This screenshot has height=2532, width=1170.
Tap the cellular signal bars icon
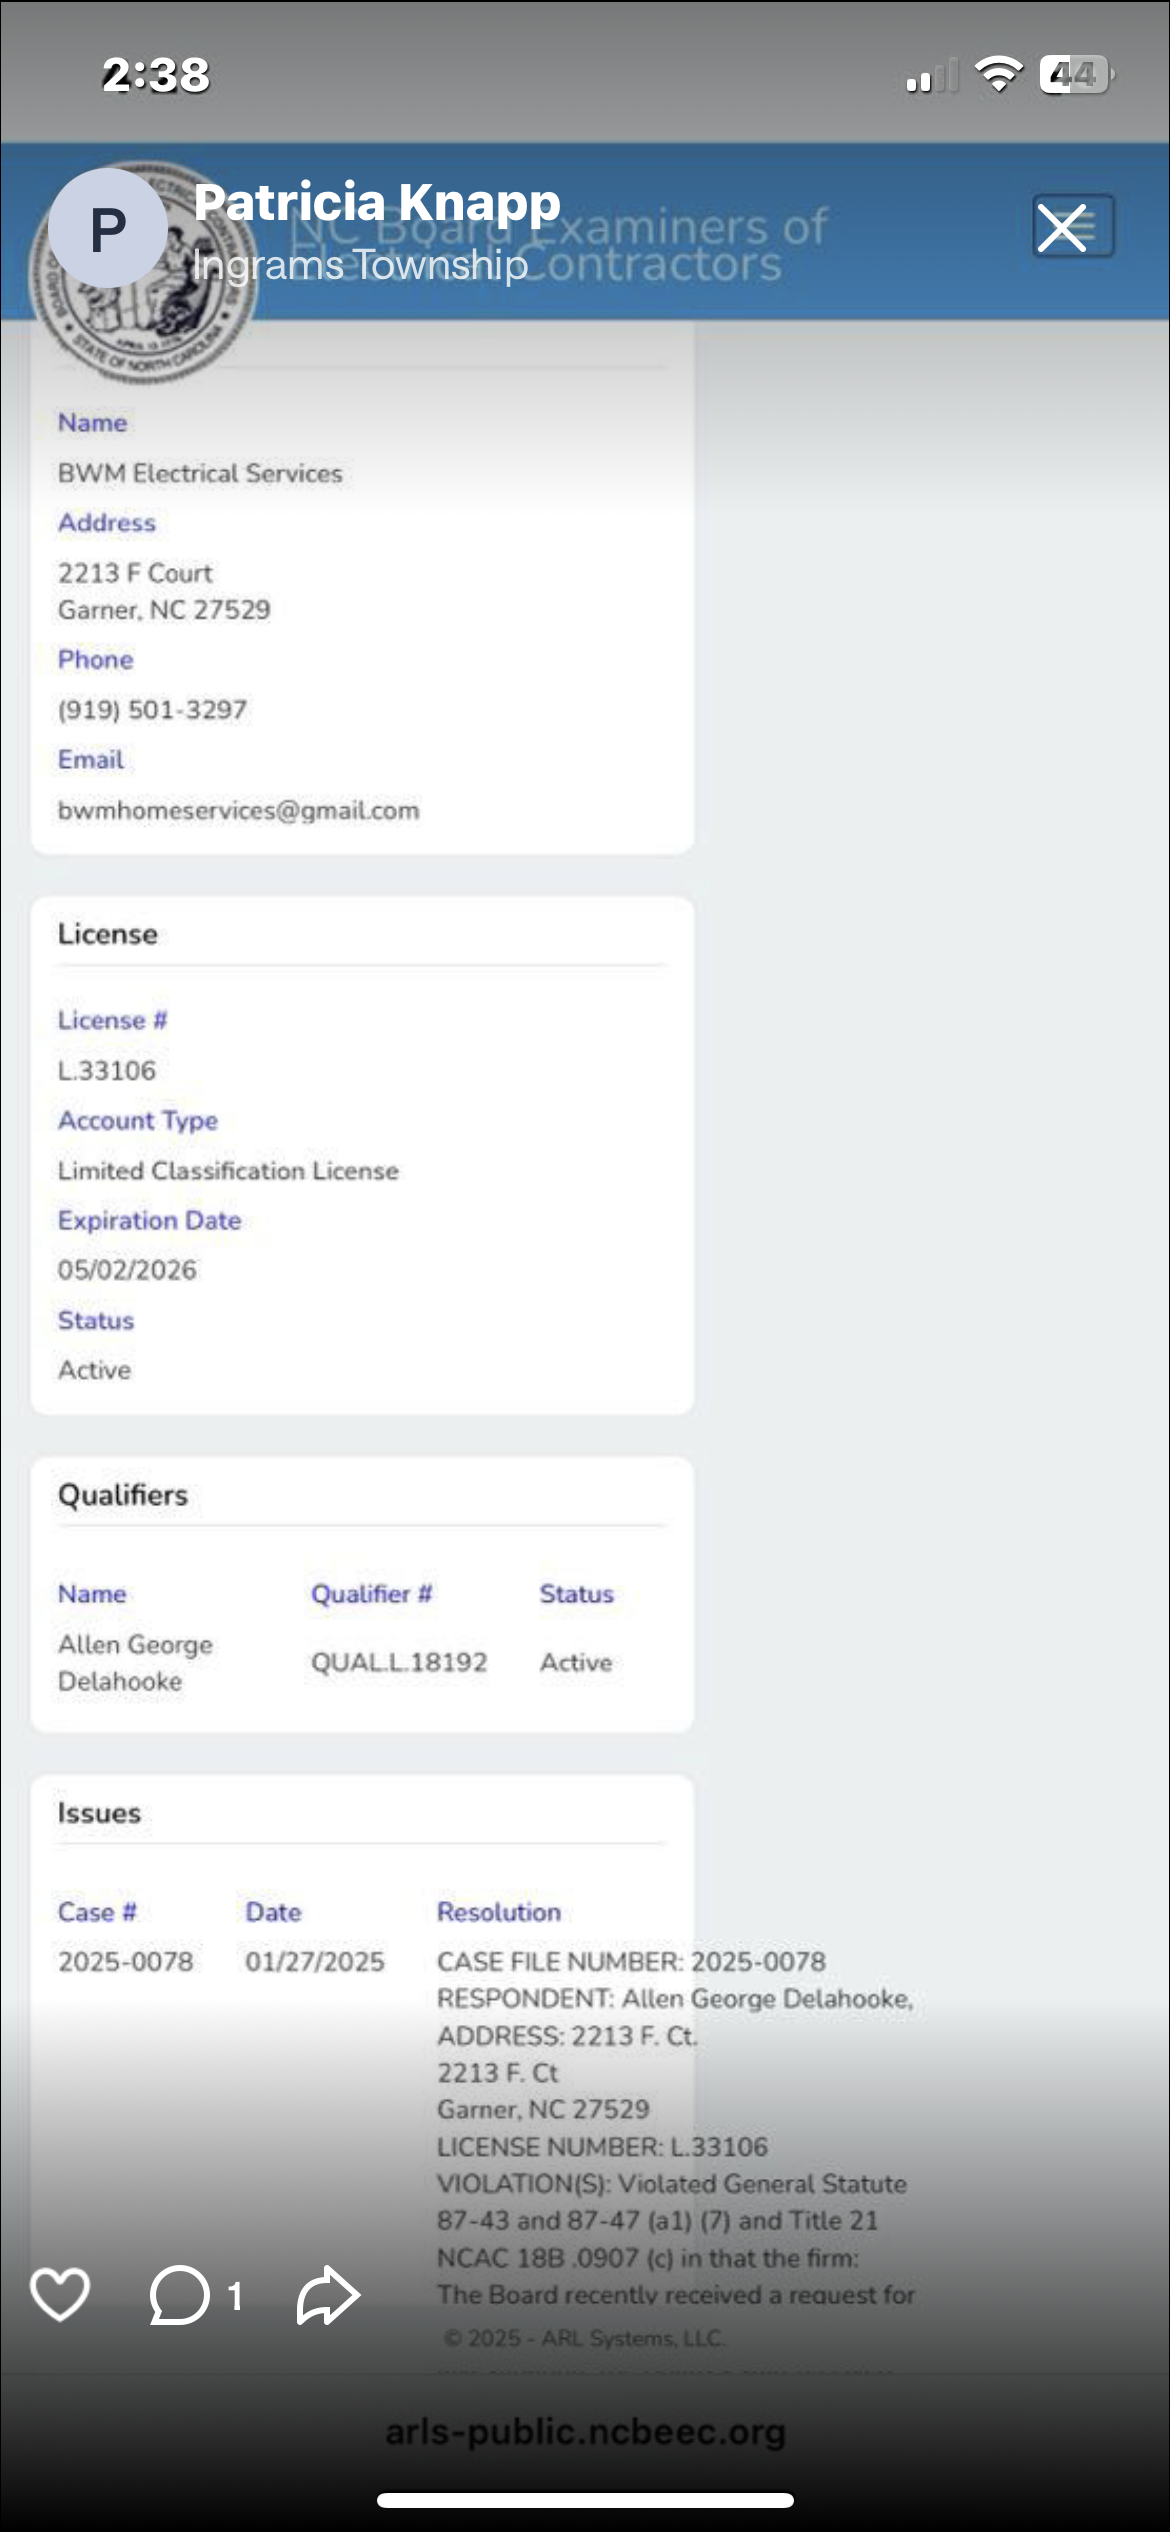(930, 77)
